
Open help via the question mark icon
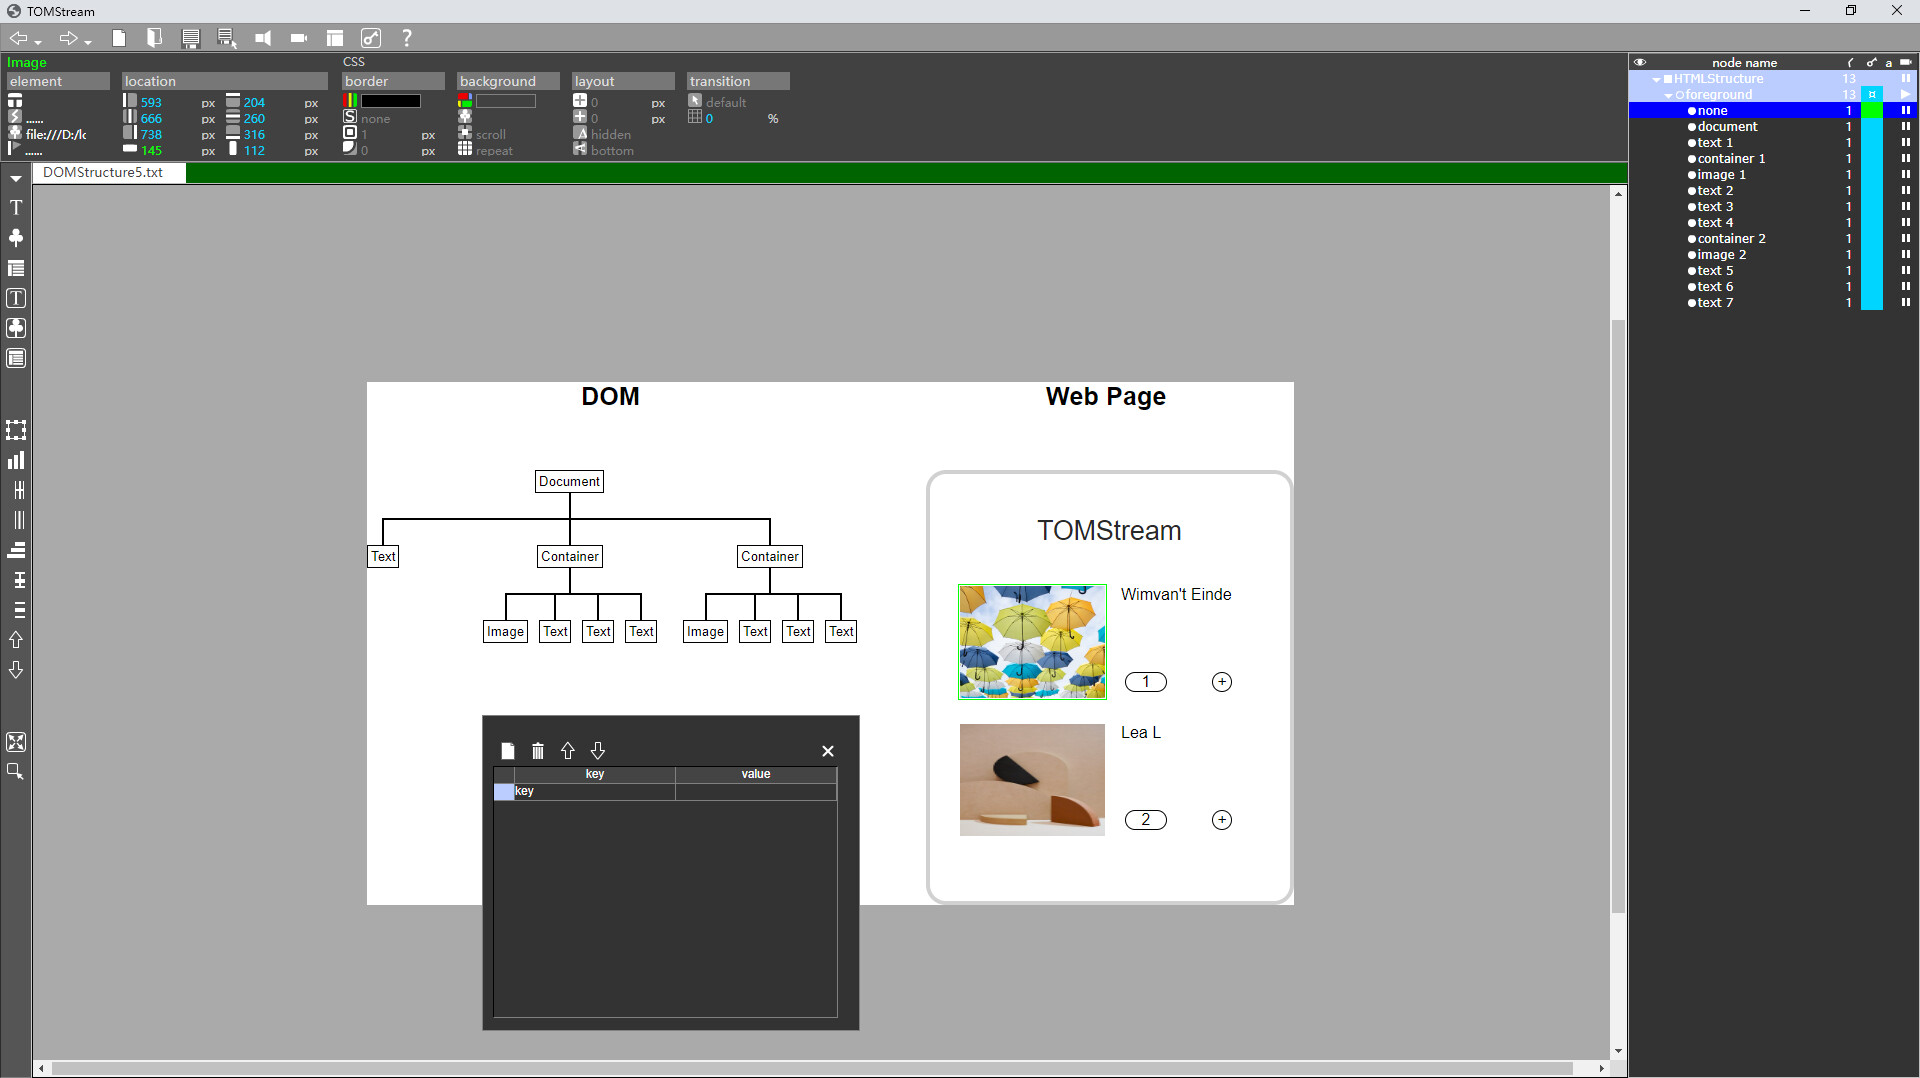407,38
